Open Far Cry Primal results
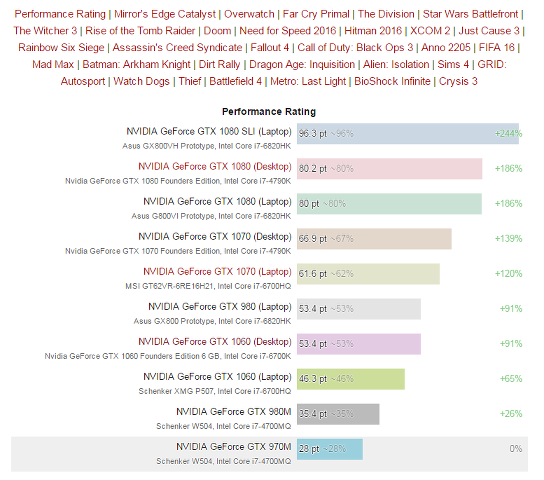544x480 pixels. click(316, 14)
